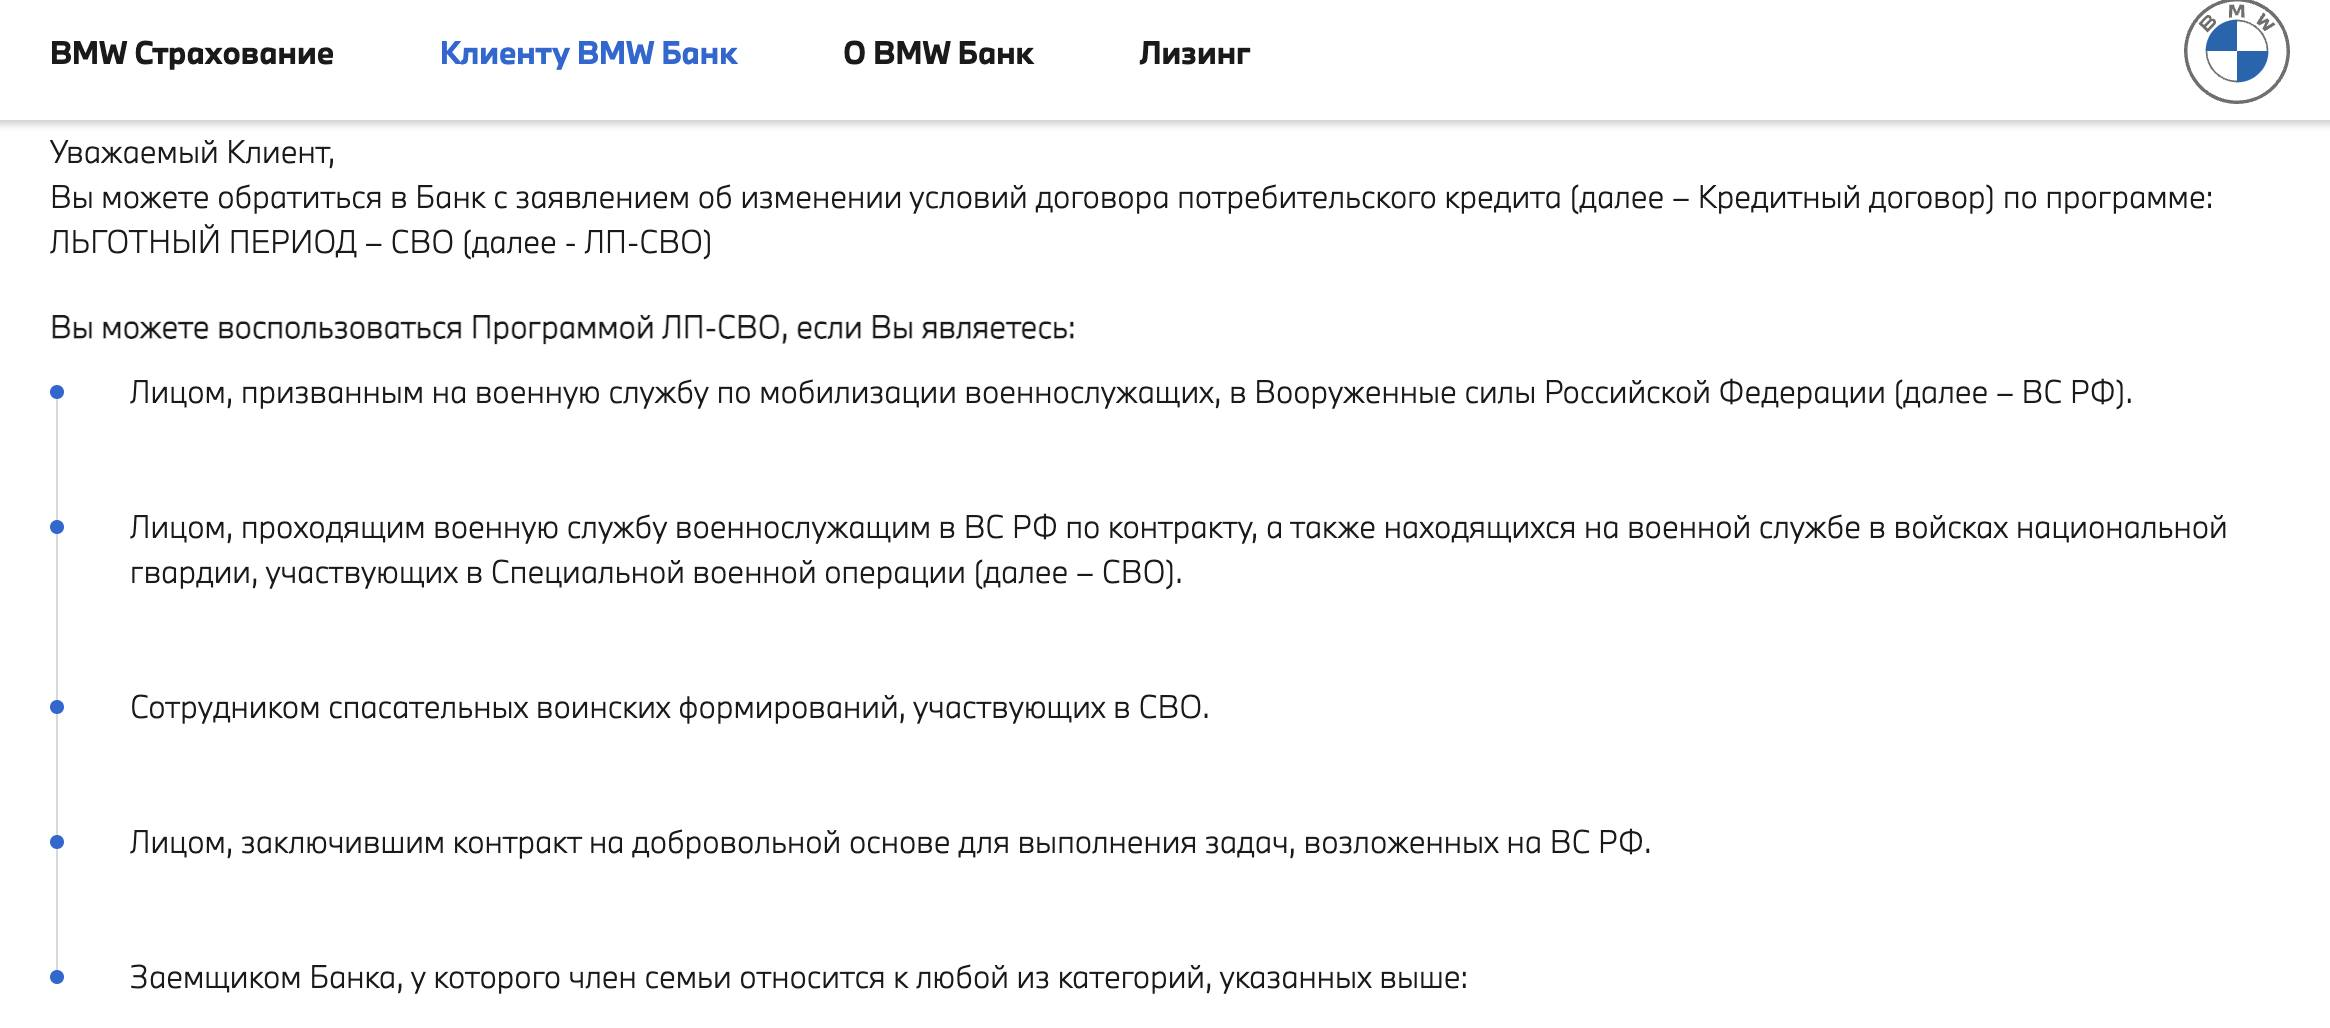Click the blue bullet beside 'Заемщиком Банка' item
Screen dimensions: 2330x1028
pyautogui.click(x=57, y=977)
